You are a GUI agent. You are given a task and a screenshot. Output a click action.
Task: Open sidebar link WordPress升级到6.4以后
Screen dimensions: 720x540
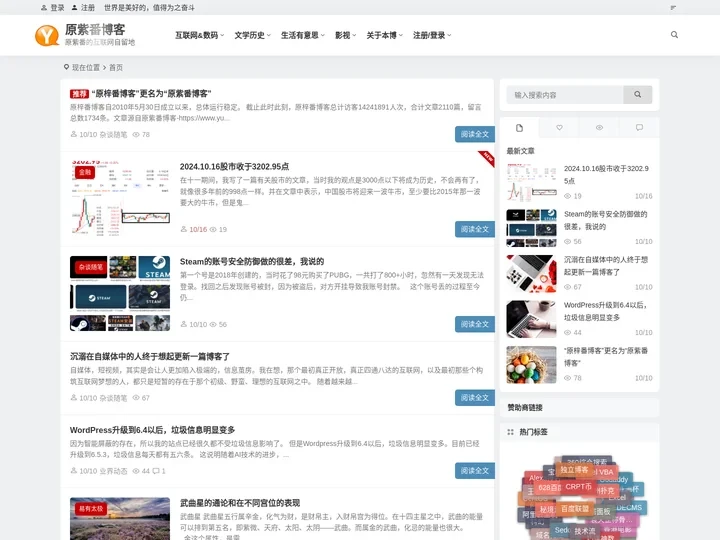point(605,311)
